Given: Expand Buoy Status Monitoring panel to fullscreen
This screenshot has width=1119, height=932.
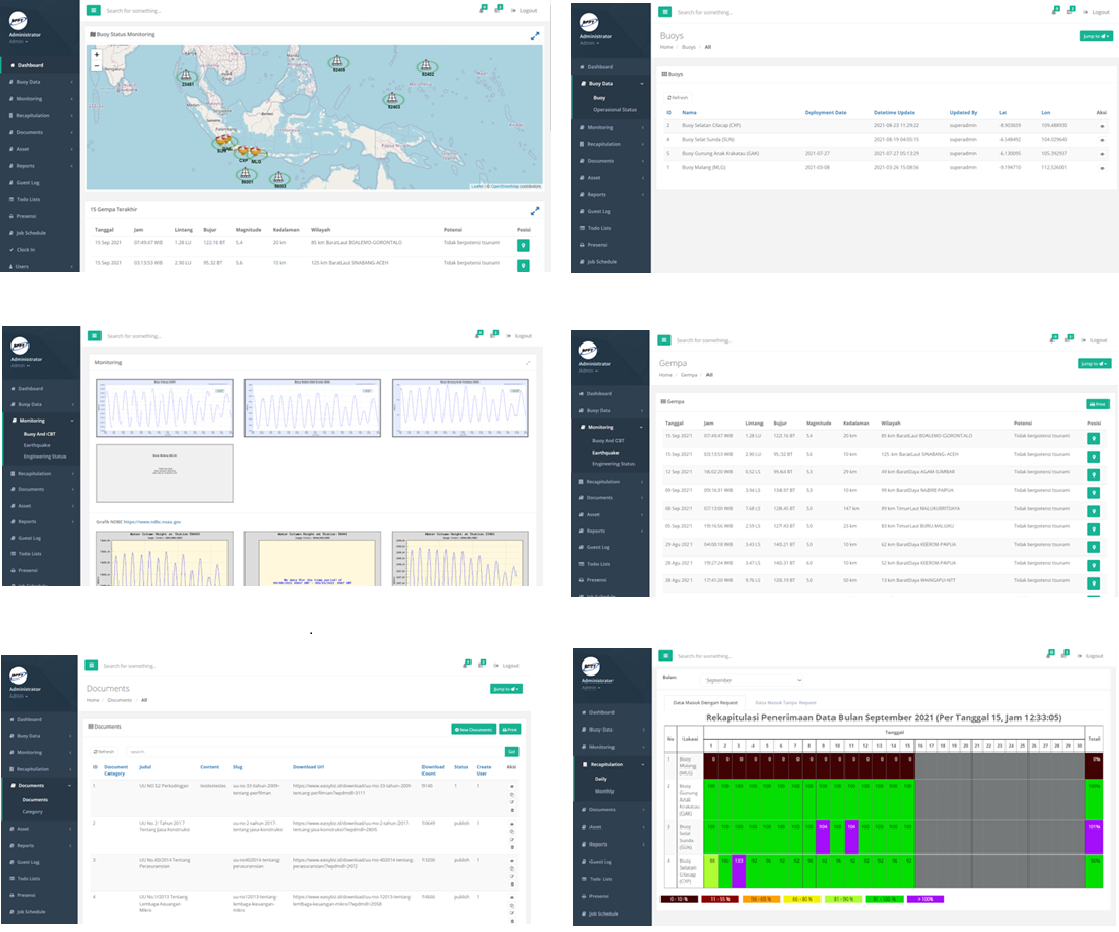Looking at the screenshot, I should click(x=535, y=36).
